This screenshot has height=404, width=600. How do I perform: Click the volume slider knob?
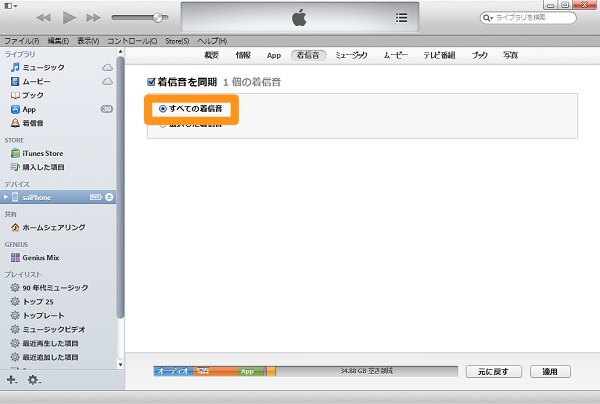158,18
